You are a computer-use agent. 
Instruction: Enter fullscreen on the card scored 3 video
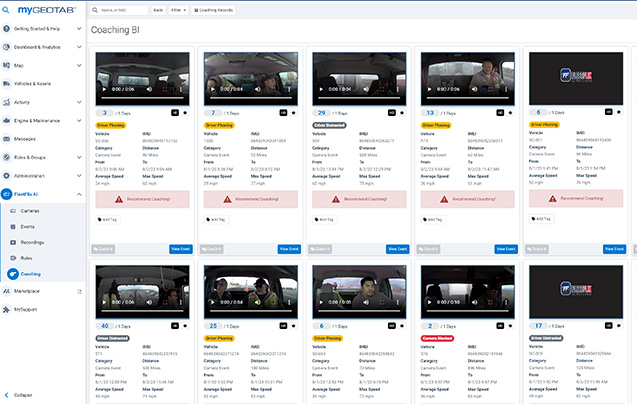coord(165,89)
